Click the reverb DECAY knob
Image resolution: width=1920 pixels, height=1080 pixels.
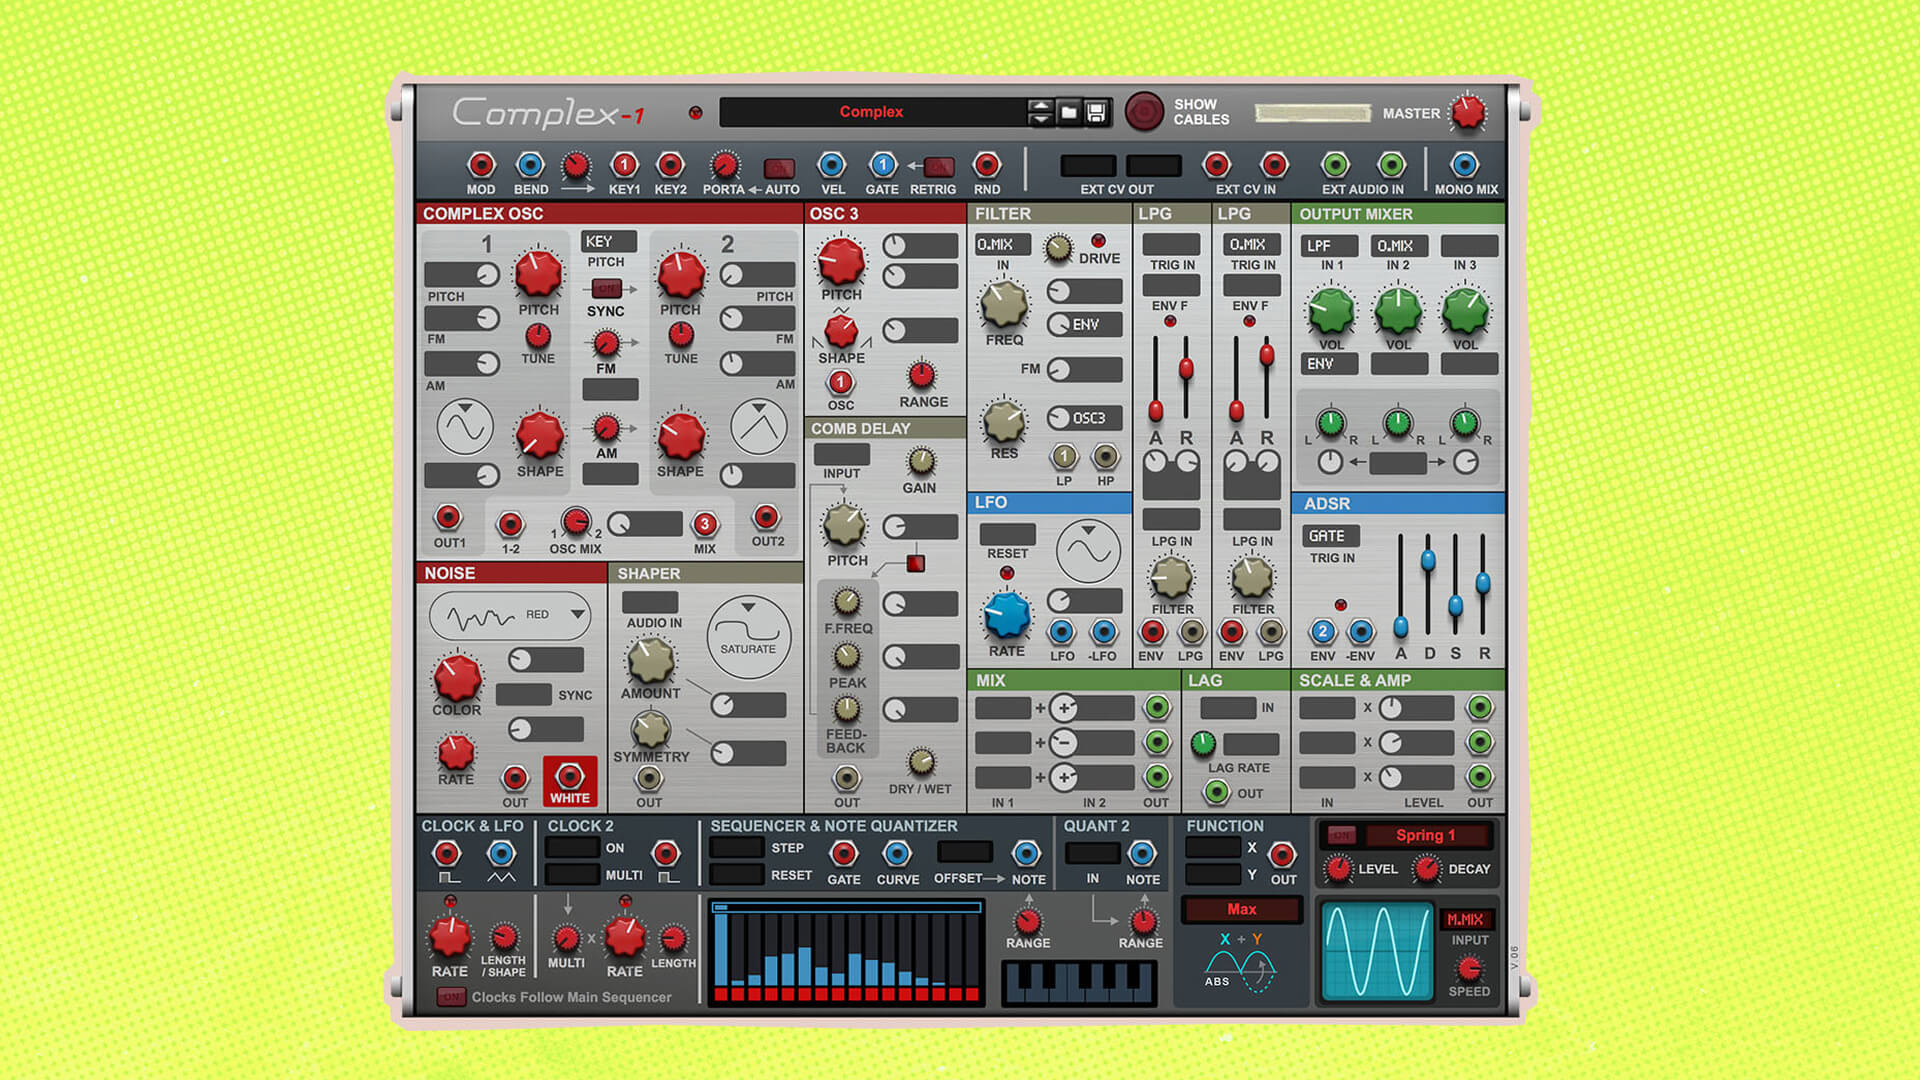tap(1427, 869)
